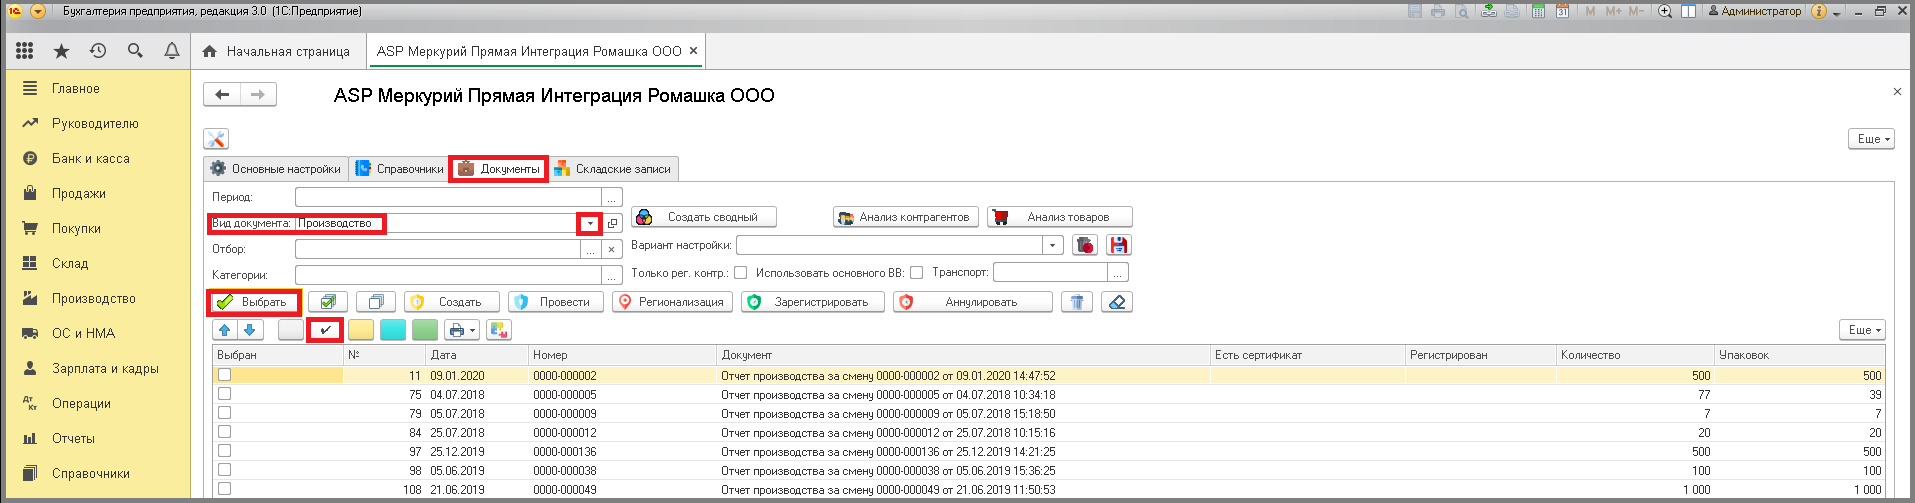The image size is (1915, 503).
Task: Switch to Основные настройки tab
Action: coord(276,169)
